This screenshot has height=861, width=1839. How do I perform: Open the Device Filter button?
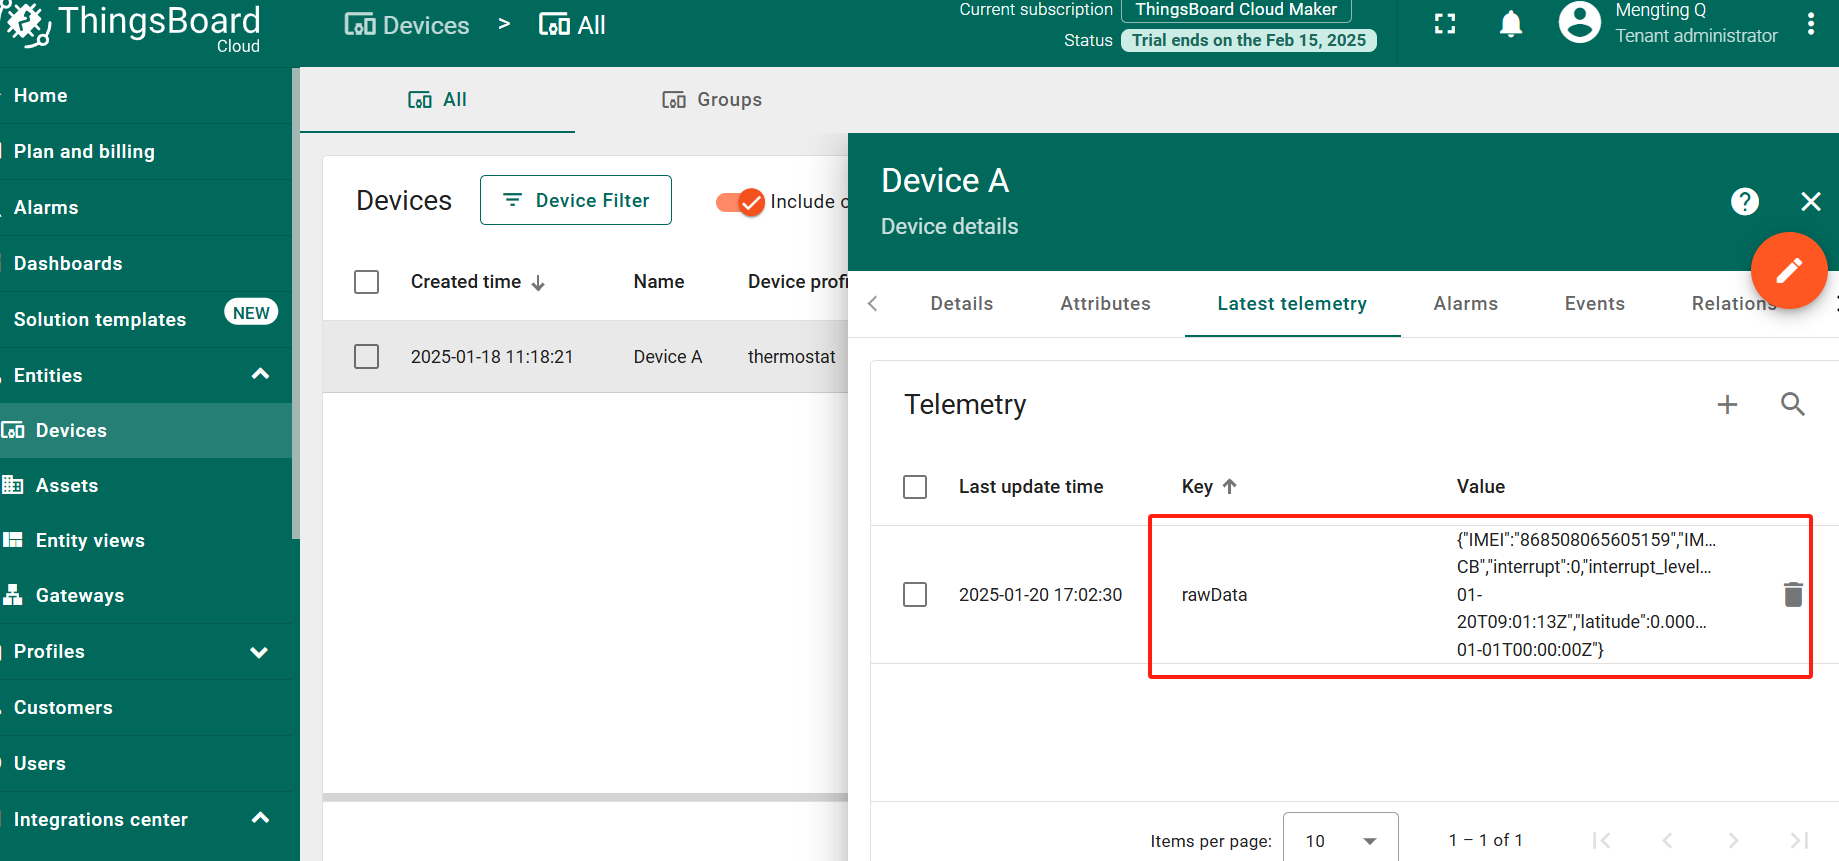[575, 200]
